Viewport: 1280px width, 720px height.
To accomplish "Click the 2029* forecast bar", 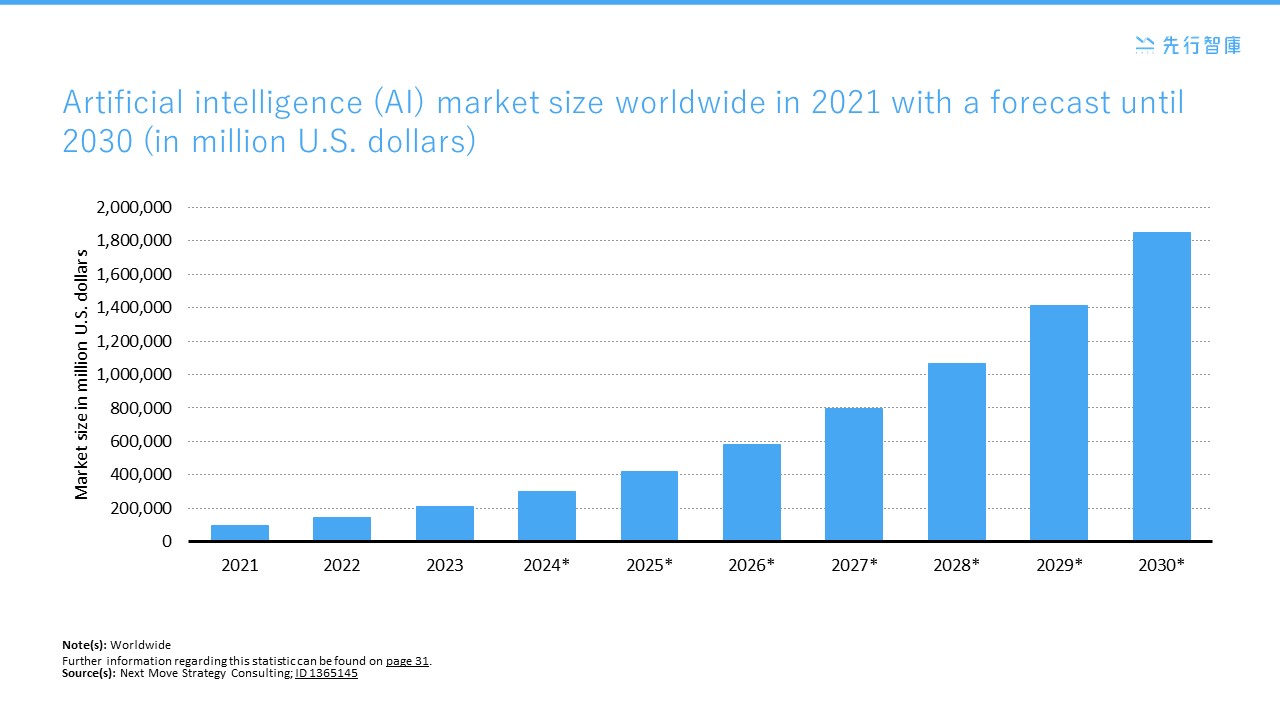I will click(1059, 423).
